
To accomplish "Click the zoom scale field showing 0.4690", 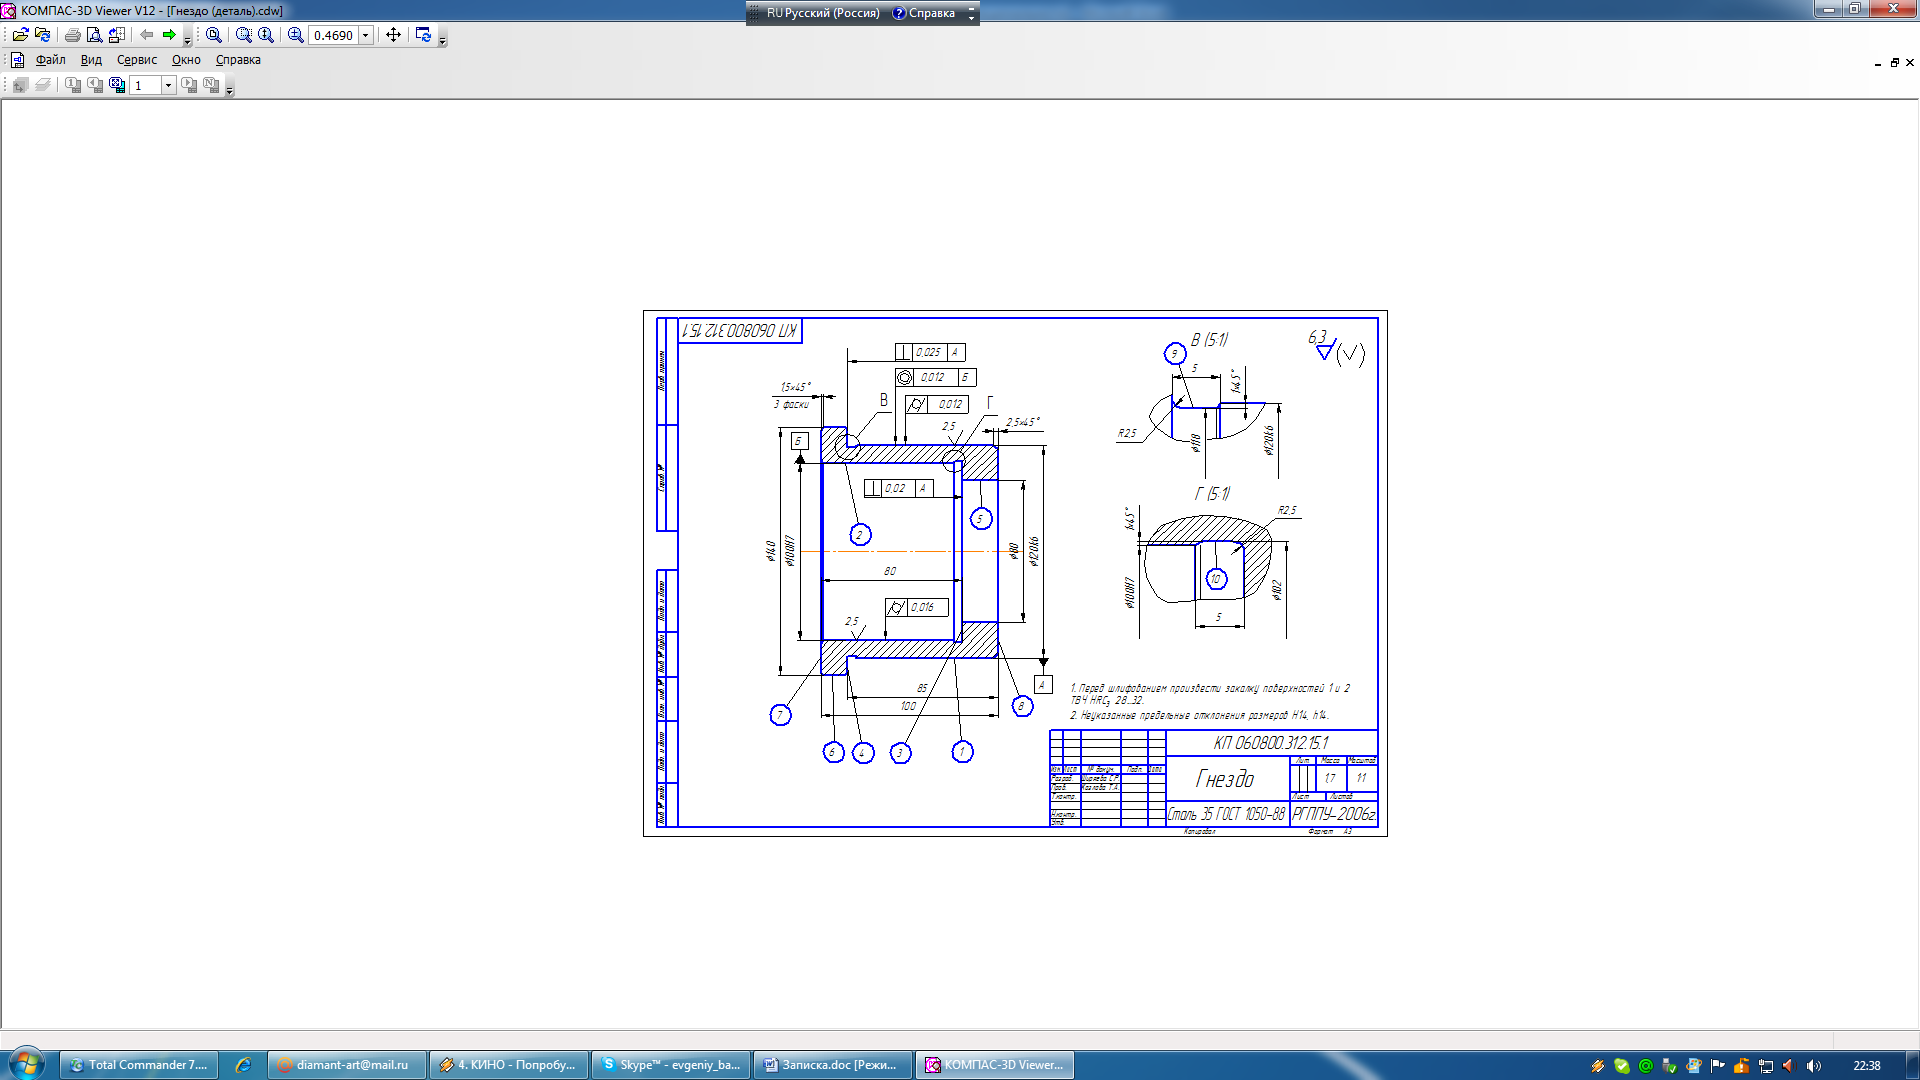I will 333,35.
